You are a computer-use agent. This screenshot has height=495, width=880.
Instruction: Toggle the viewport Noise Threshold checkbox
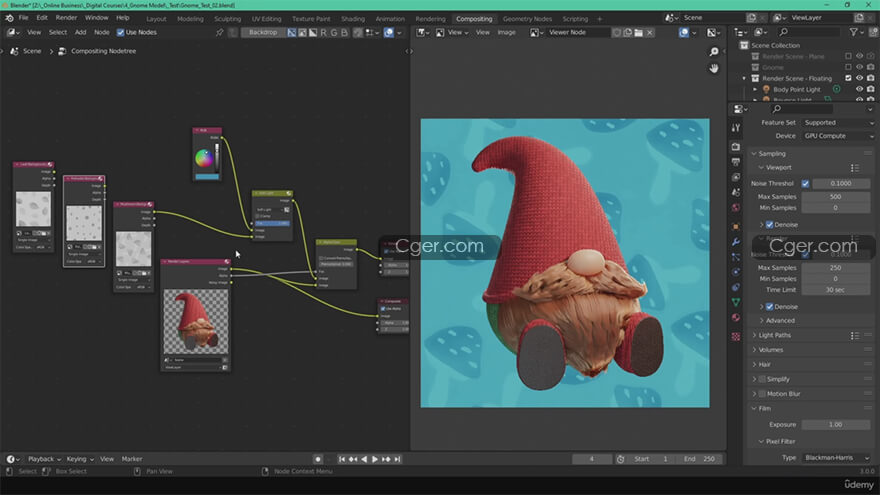pyautogui.click(x=805, y=183)
